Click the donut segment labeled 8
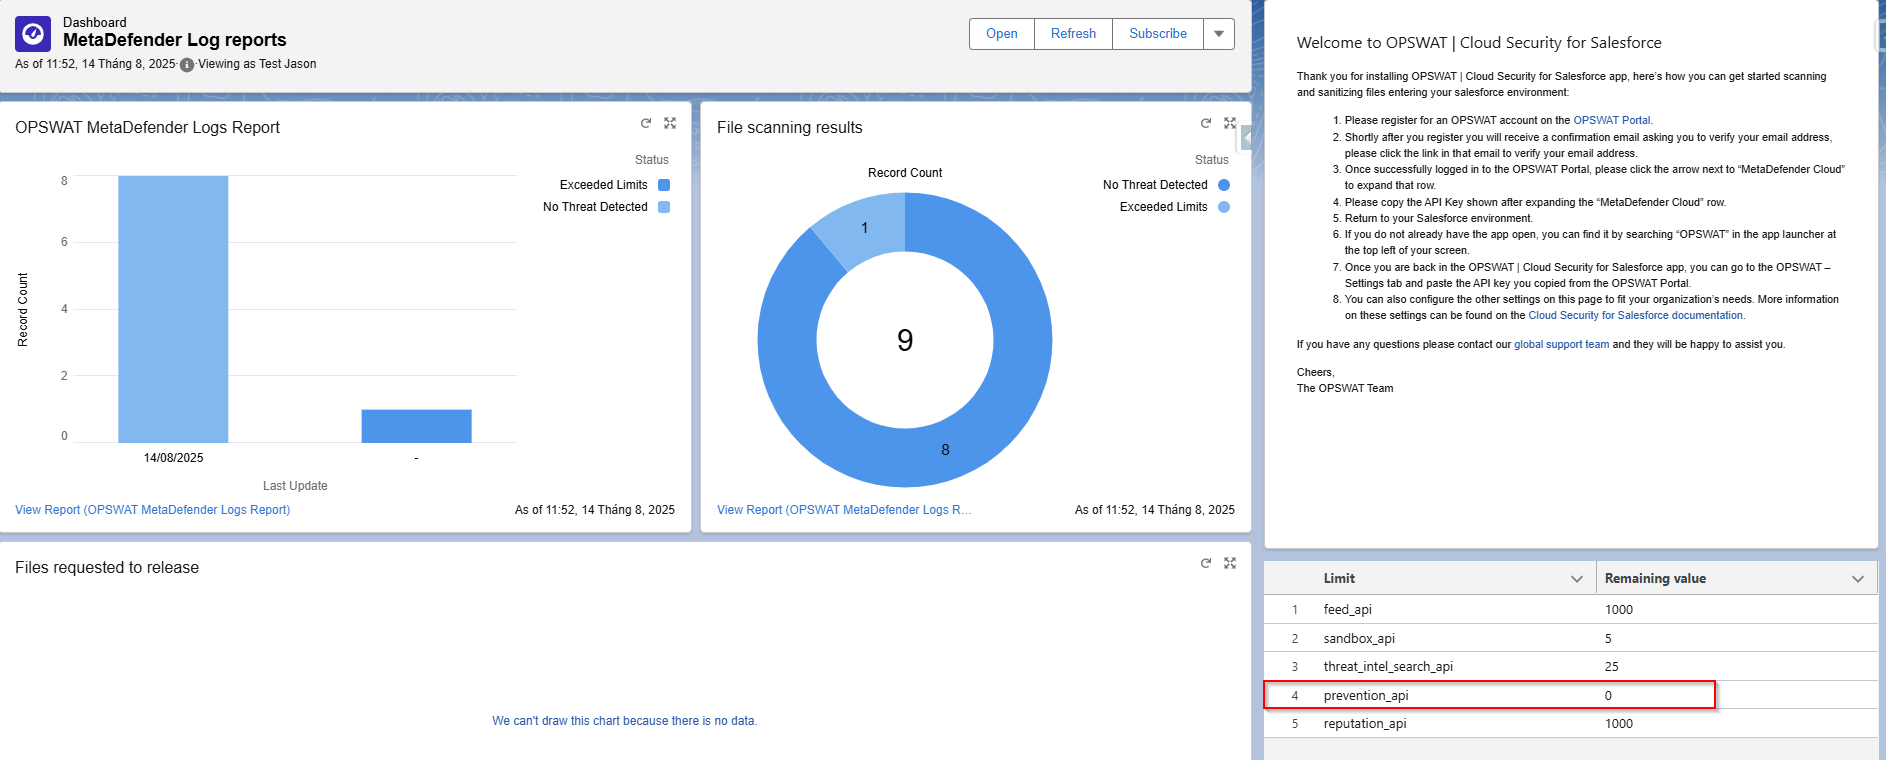1886x760 pixels. click(x=945, y=450)
